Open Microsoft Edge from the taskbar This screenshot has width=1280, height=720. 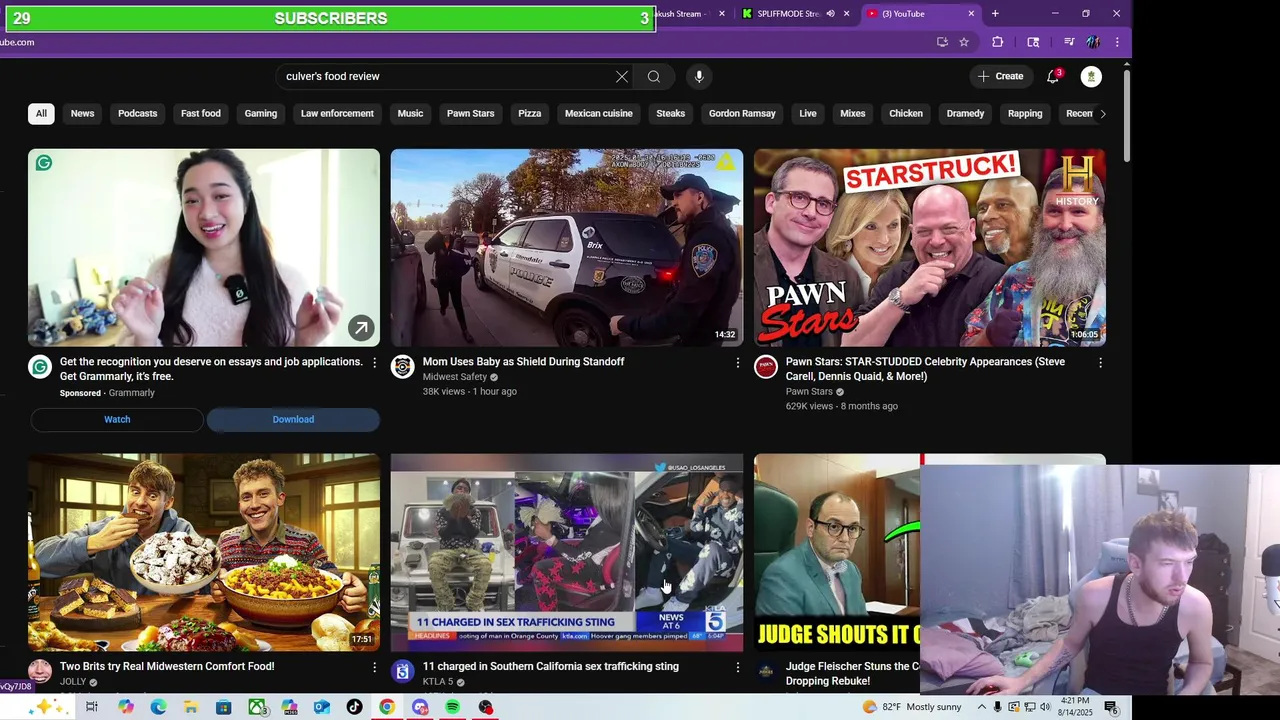[158, 707]
